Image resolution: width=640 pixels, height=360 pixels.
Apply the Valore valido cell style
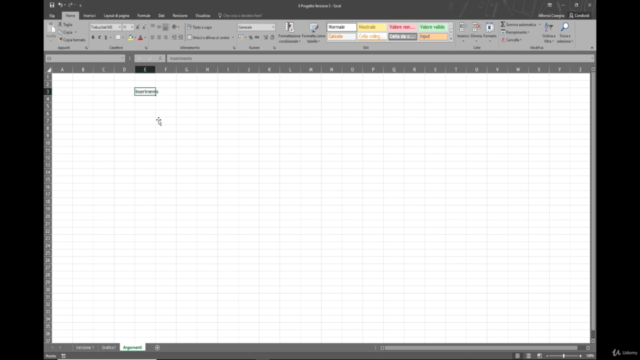(433, 27)
